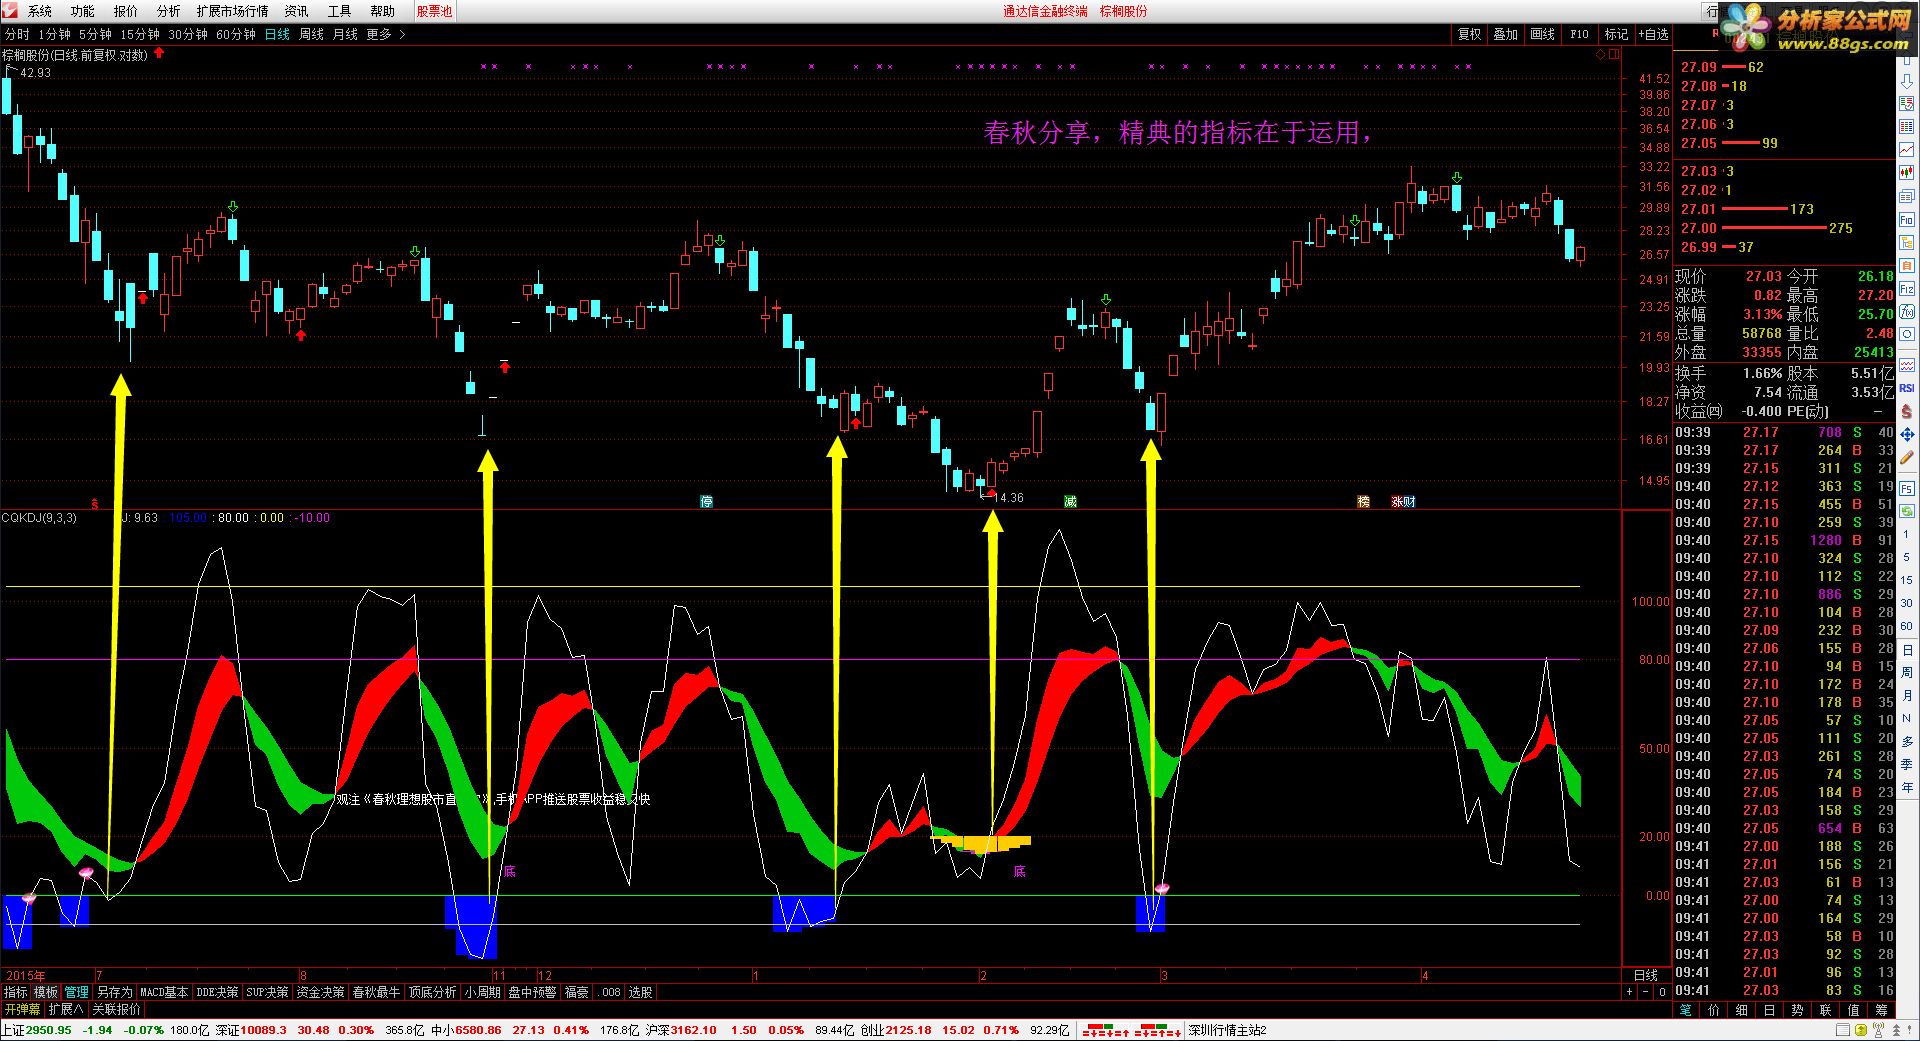Viewport: 1920px width, 1041px height.
Task: Open the checklist report icon in right sidebar
Action: click(x=1907, y=102)
